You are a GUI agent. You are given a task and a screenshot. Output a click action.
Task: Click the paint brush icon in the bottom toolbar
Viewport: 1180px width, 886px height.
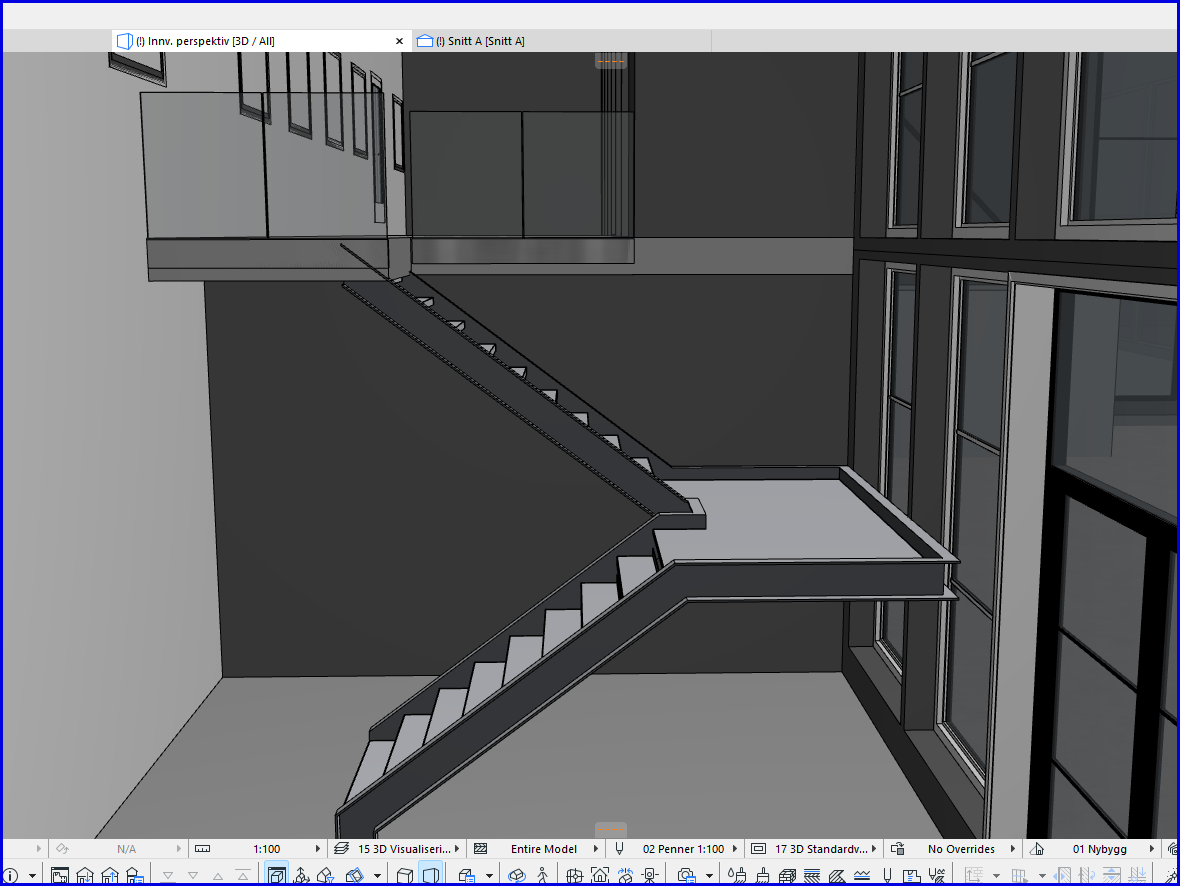tap(762, 876)
